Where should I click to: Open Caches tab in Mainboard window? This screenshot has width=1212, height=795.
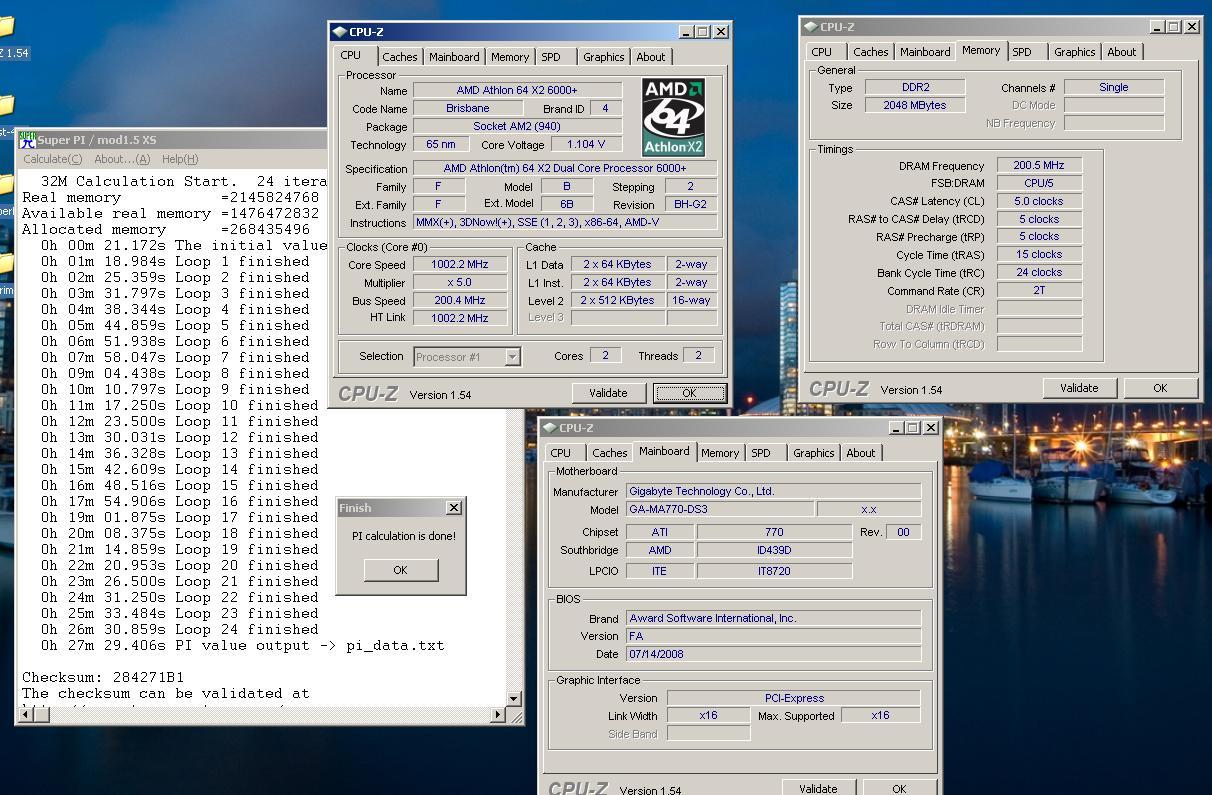point(610,453)
